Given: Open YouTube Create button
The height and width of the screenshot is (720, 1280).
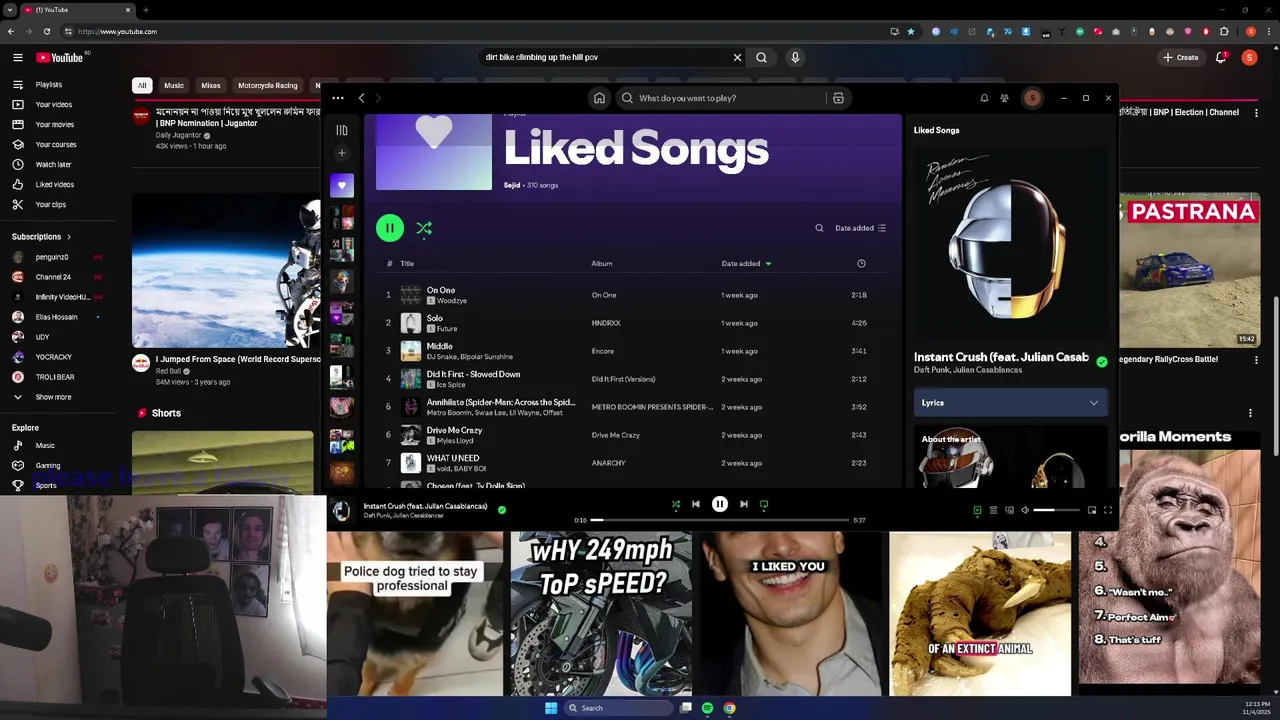Looking at the screenshot, I should pos(1181,57).
